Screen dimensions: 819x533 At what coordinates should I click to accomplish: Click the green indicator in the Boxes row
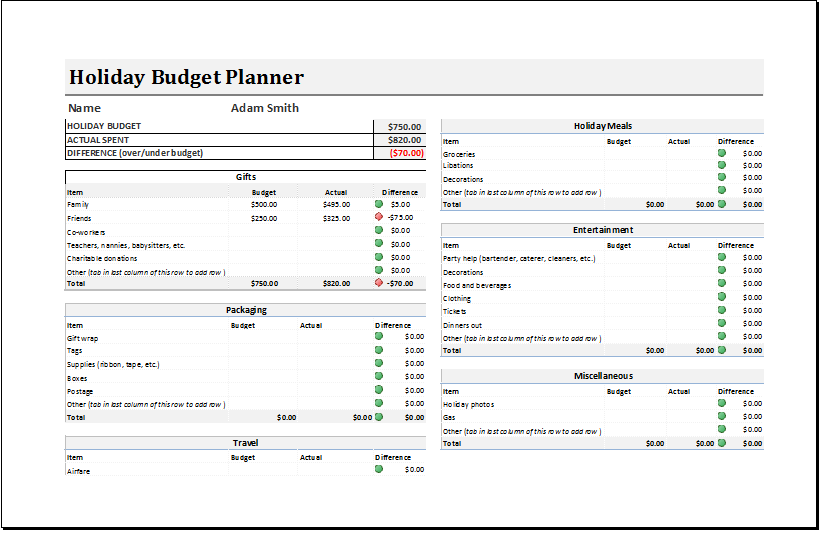click(x=379, y=376)
